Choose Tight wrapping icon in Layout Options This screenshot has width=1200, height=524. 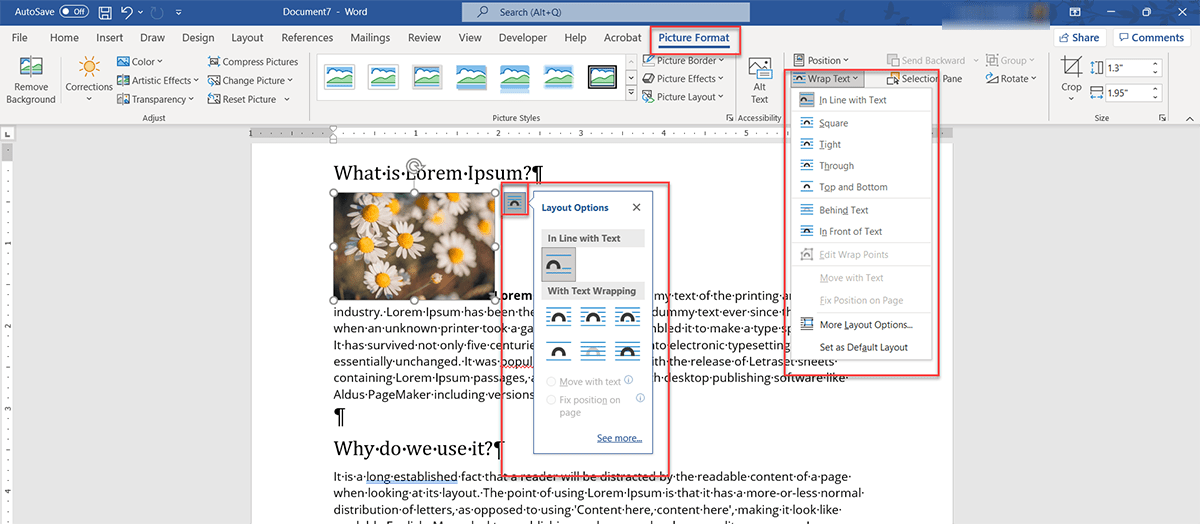(x=594, y=317)
